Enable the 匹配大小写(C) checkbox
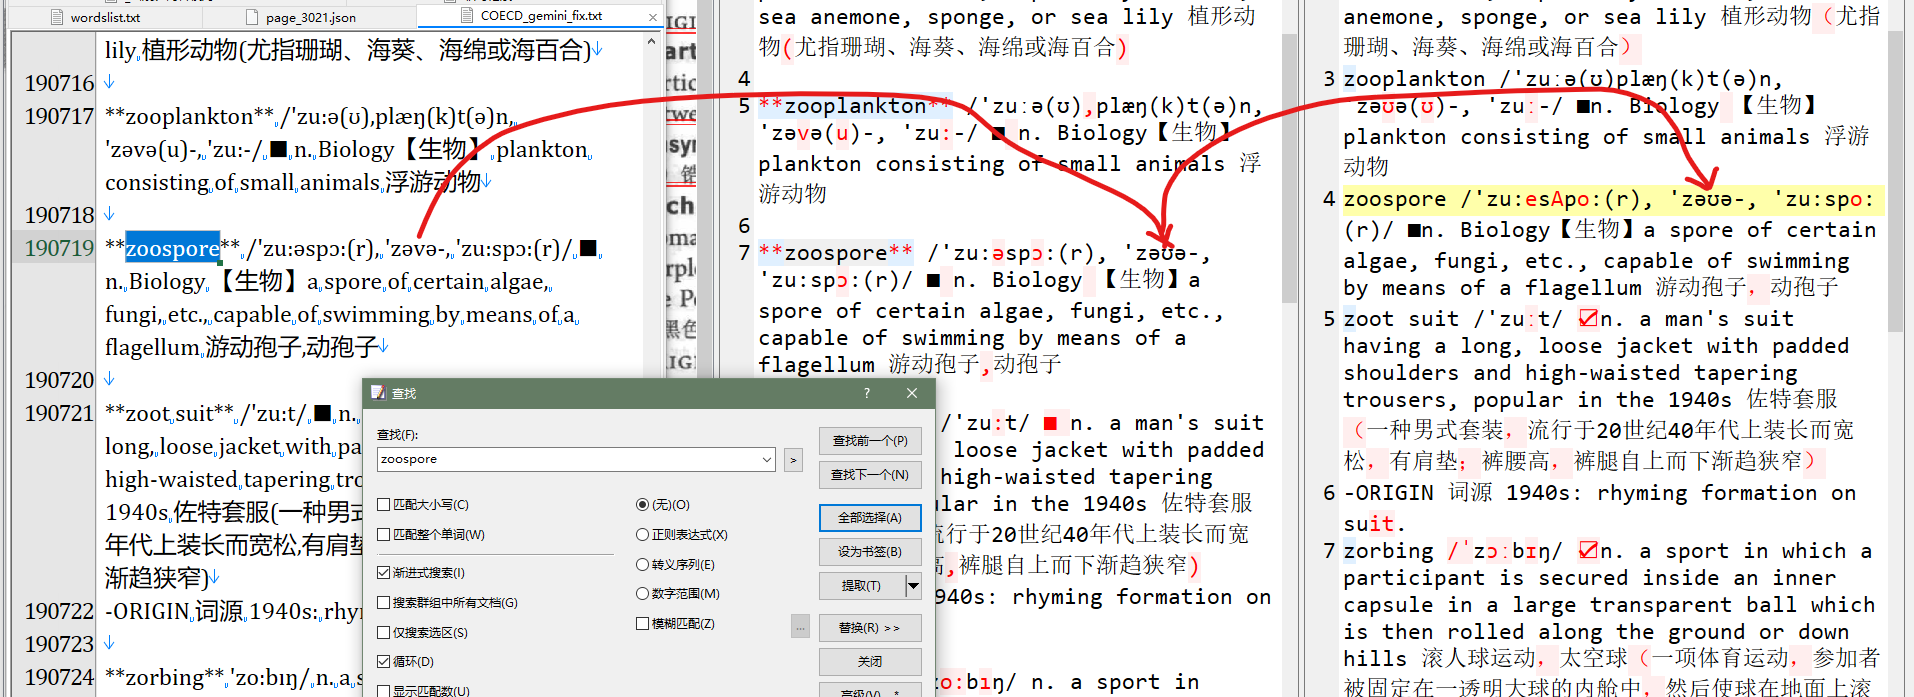 point(384,505)
